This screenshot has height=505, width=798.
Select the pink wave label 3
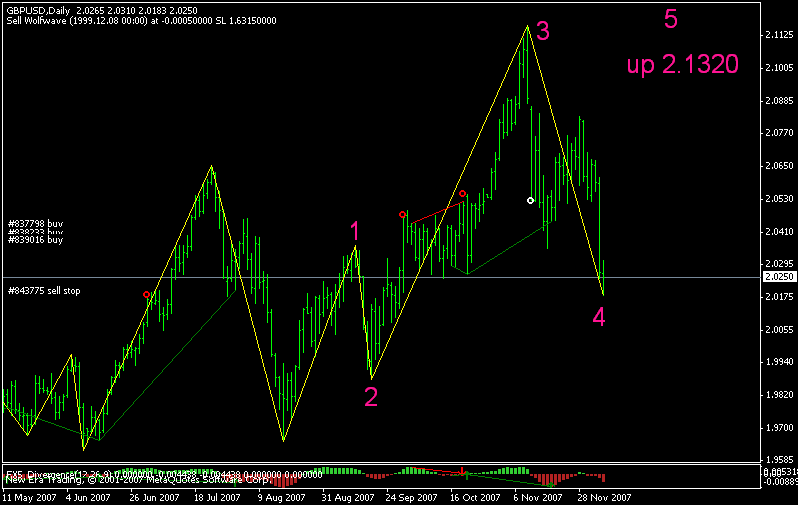(x=543, y=31)
